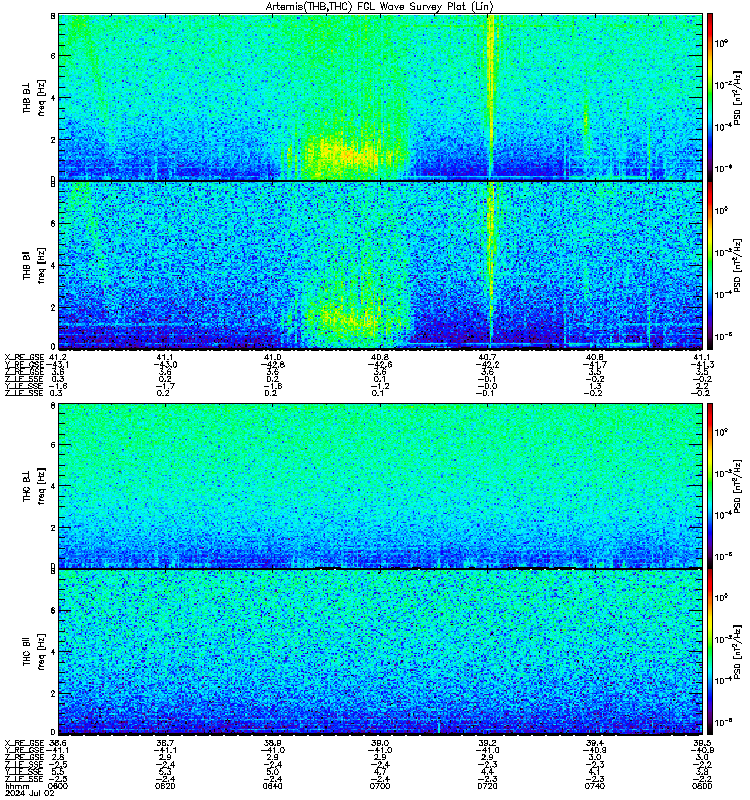Image resolution: width=750 pixels, height=800 pixels.
Task: Click the PSD colorbar beside the THC B∥ panel
Action: coord(710,652)
